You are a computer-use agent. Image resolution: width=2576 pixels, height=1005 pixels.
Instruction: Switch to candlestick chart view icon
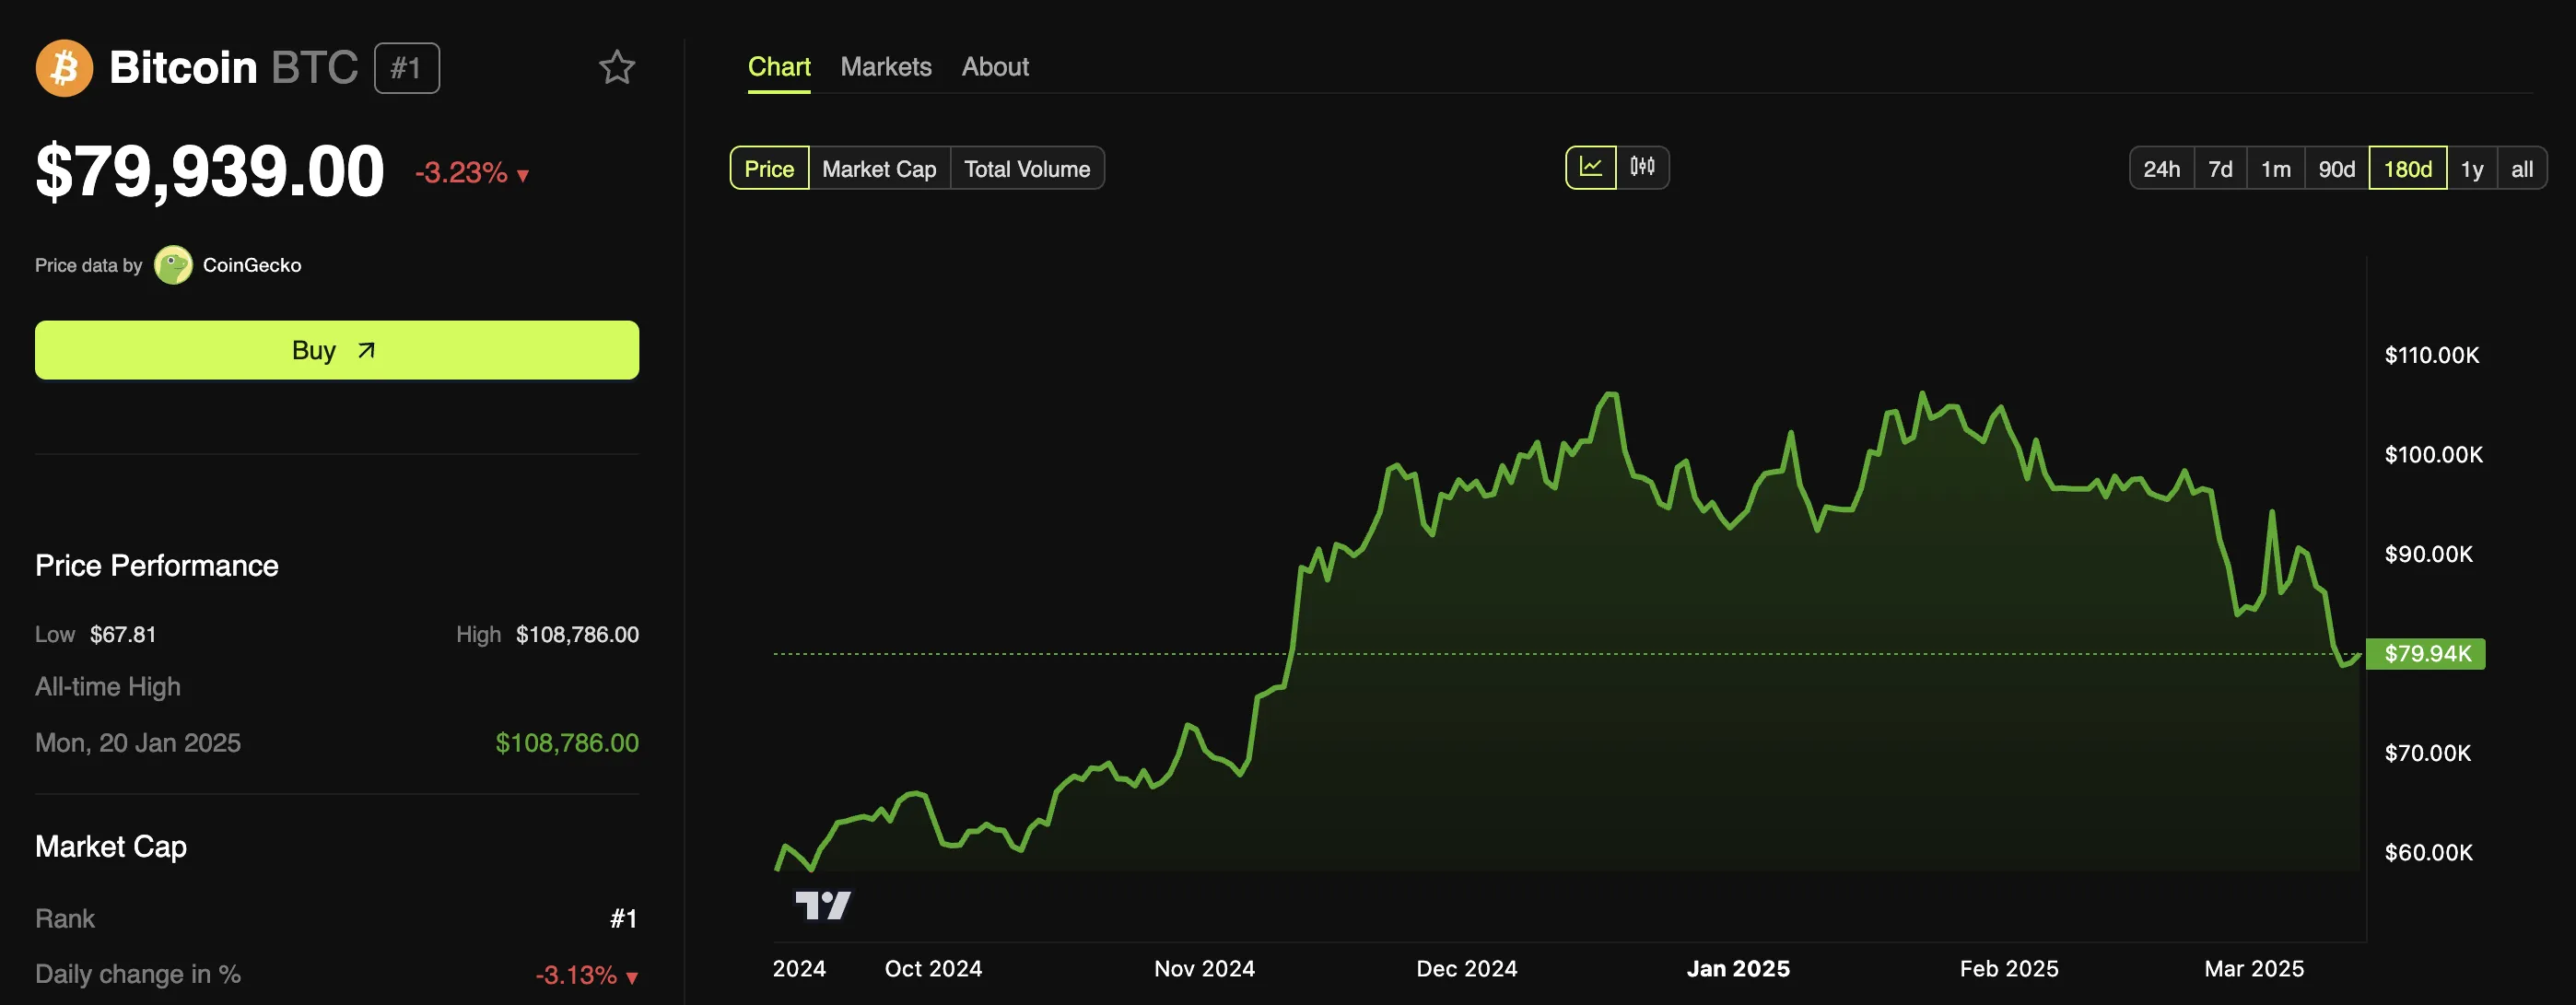pyautogui.click(x=1642, y=167)
